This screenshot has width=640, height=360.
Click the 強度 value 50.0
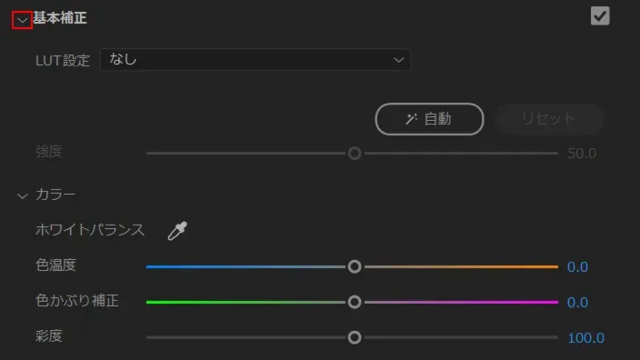(x=582, y=153)
